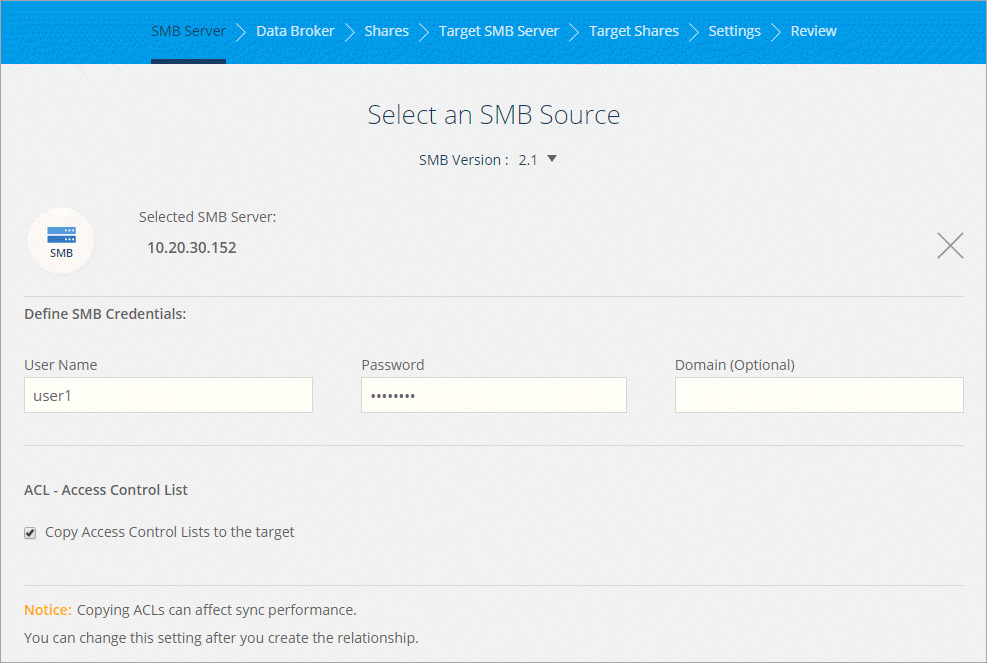Screen dimensions: 987x663
Task: Enable the Copy Access Control Lists checkbox
Action: click(31, 533)
